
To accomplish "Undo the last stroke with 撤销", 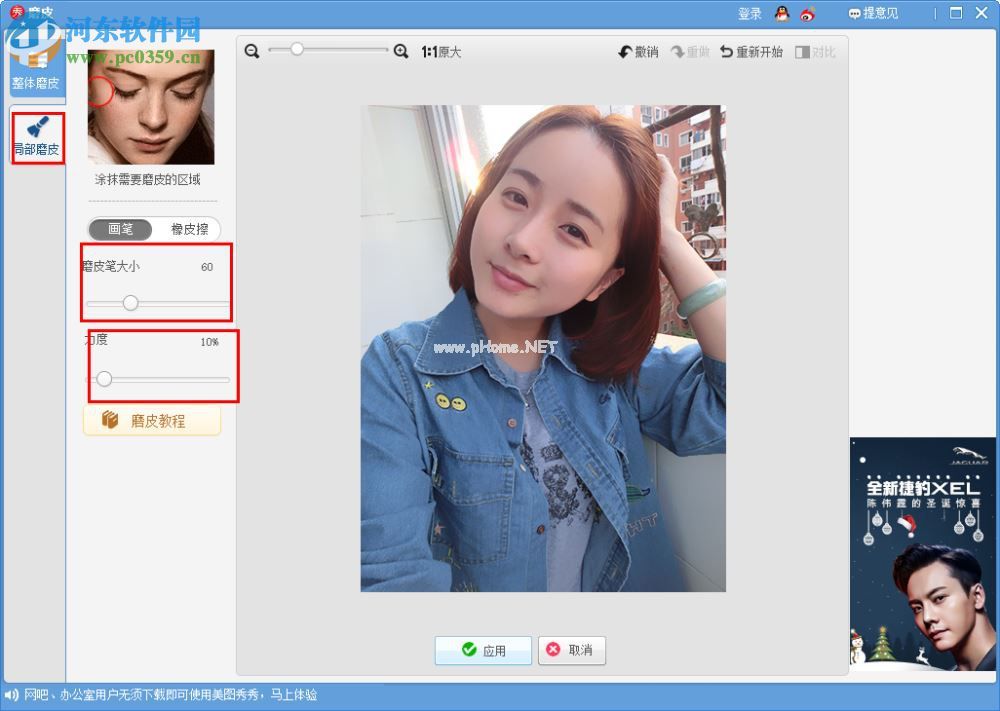I will tap(638, 52).
